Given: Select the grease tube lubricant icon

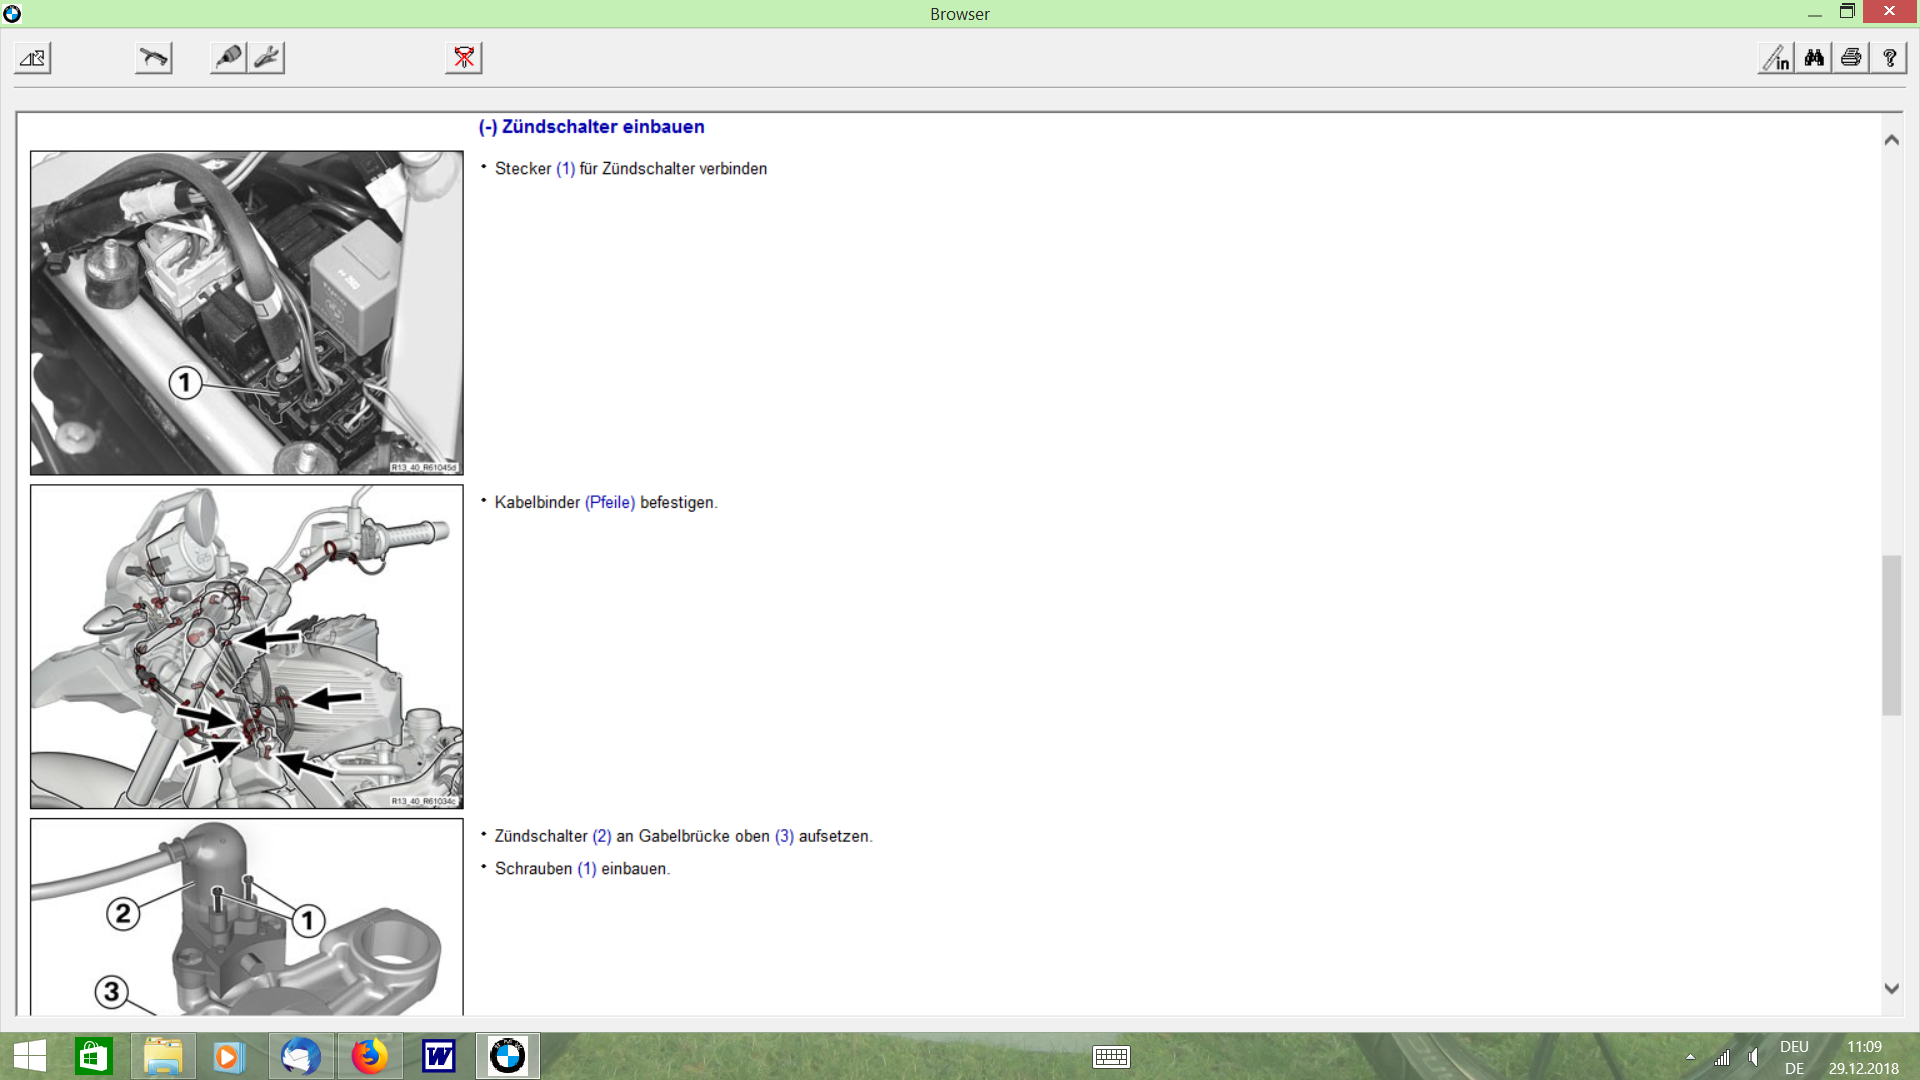Looking at the screenshot, I should point(229,58).
